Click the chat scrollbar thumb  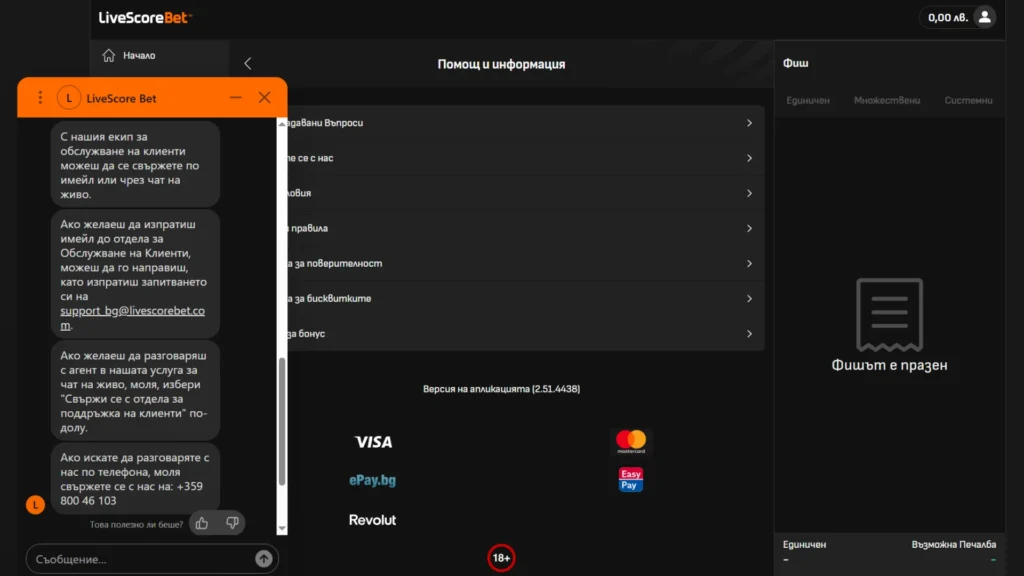coord(282,422)
